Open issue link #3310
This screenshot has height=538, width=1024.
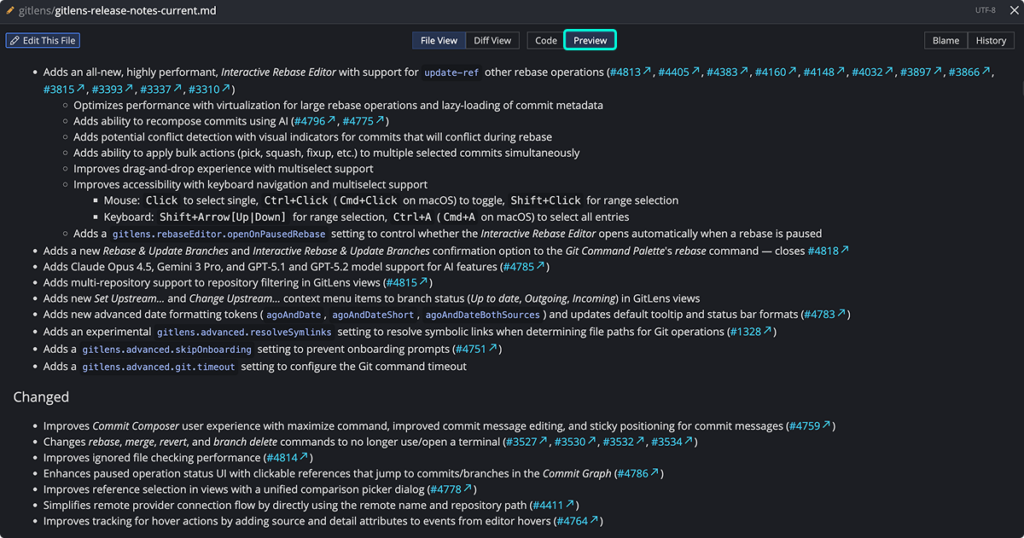coord(209,89)
